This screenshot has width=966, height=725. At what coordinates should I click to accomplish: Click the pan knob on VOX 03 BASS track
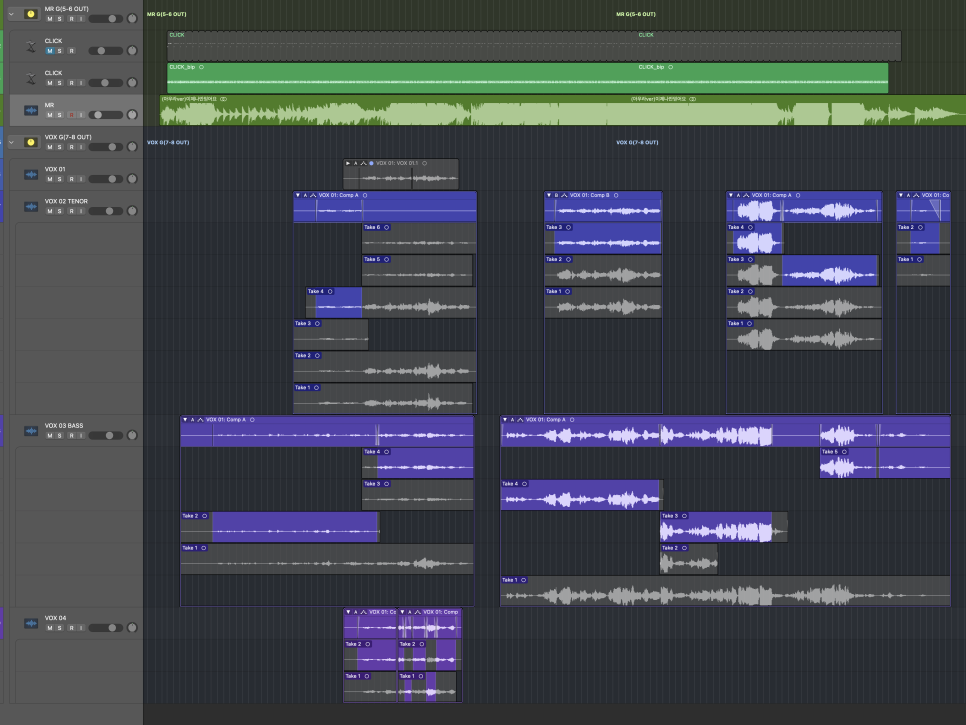[132, 435]
